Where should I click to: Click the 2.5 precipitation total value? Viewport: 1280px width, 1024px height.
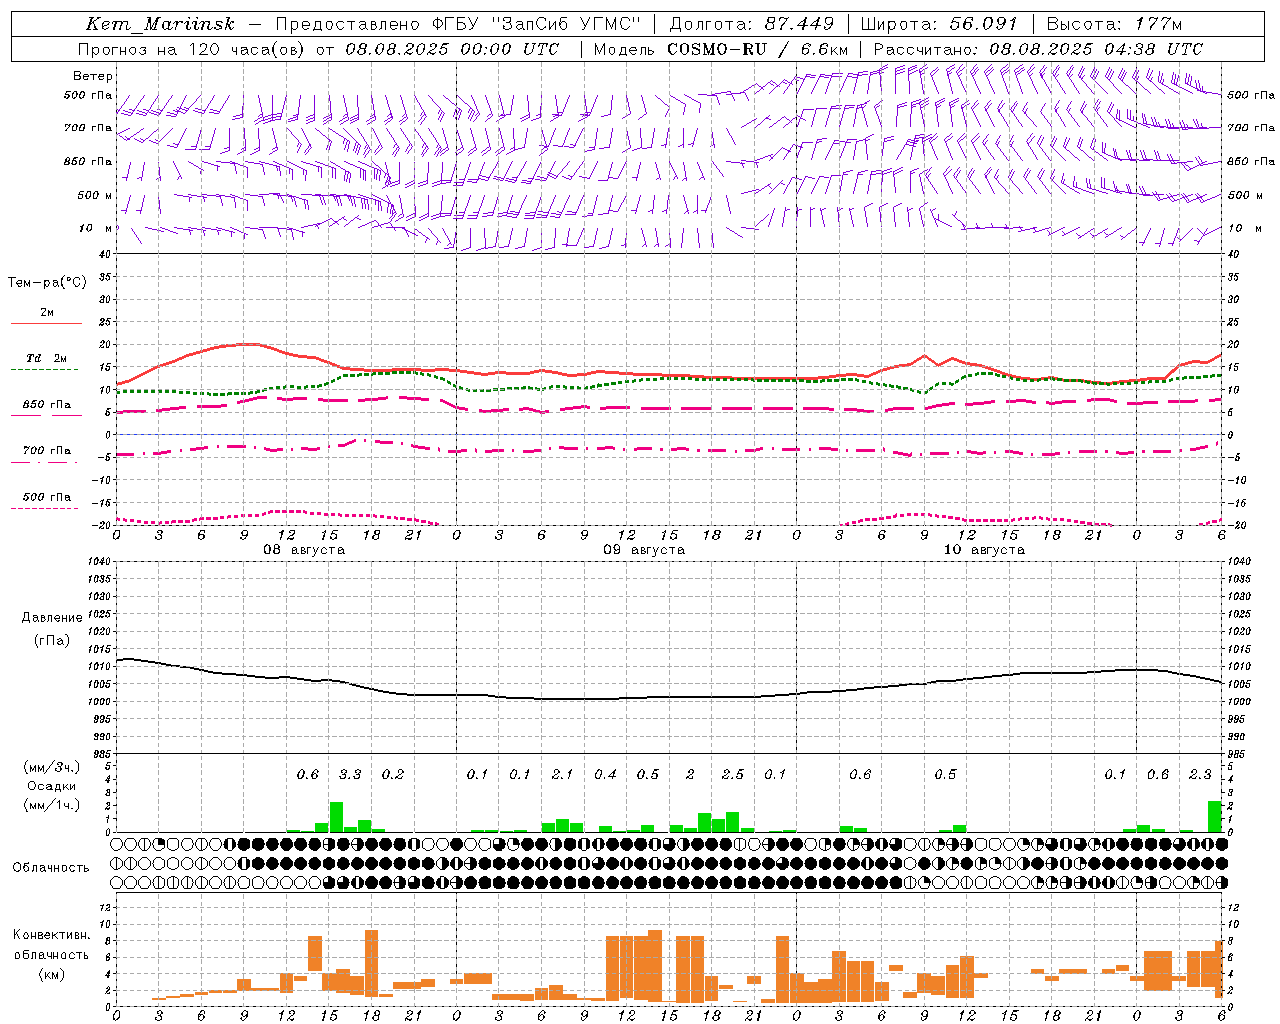[x=733, y=774]
